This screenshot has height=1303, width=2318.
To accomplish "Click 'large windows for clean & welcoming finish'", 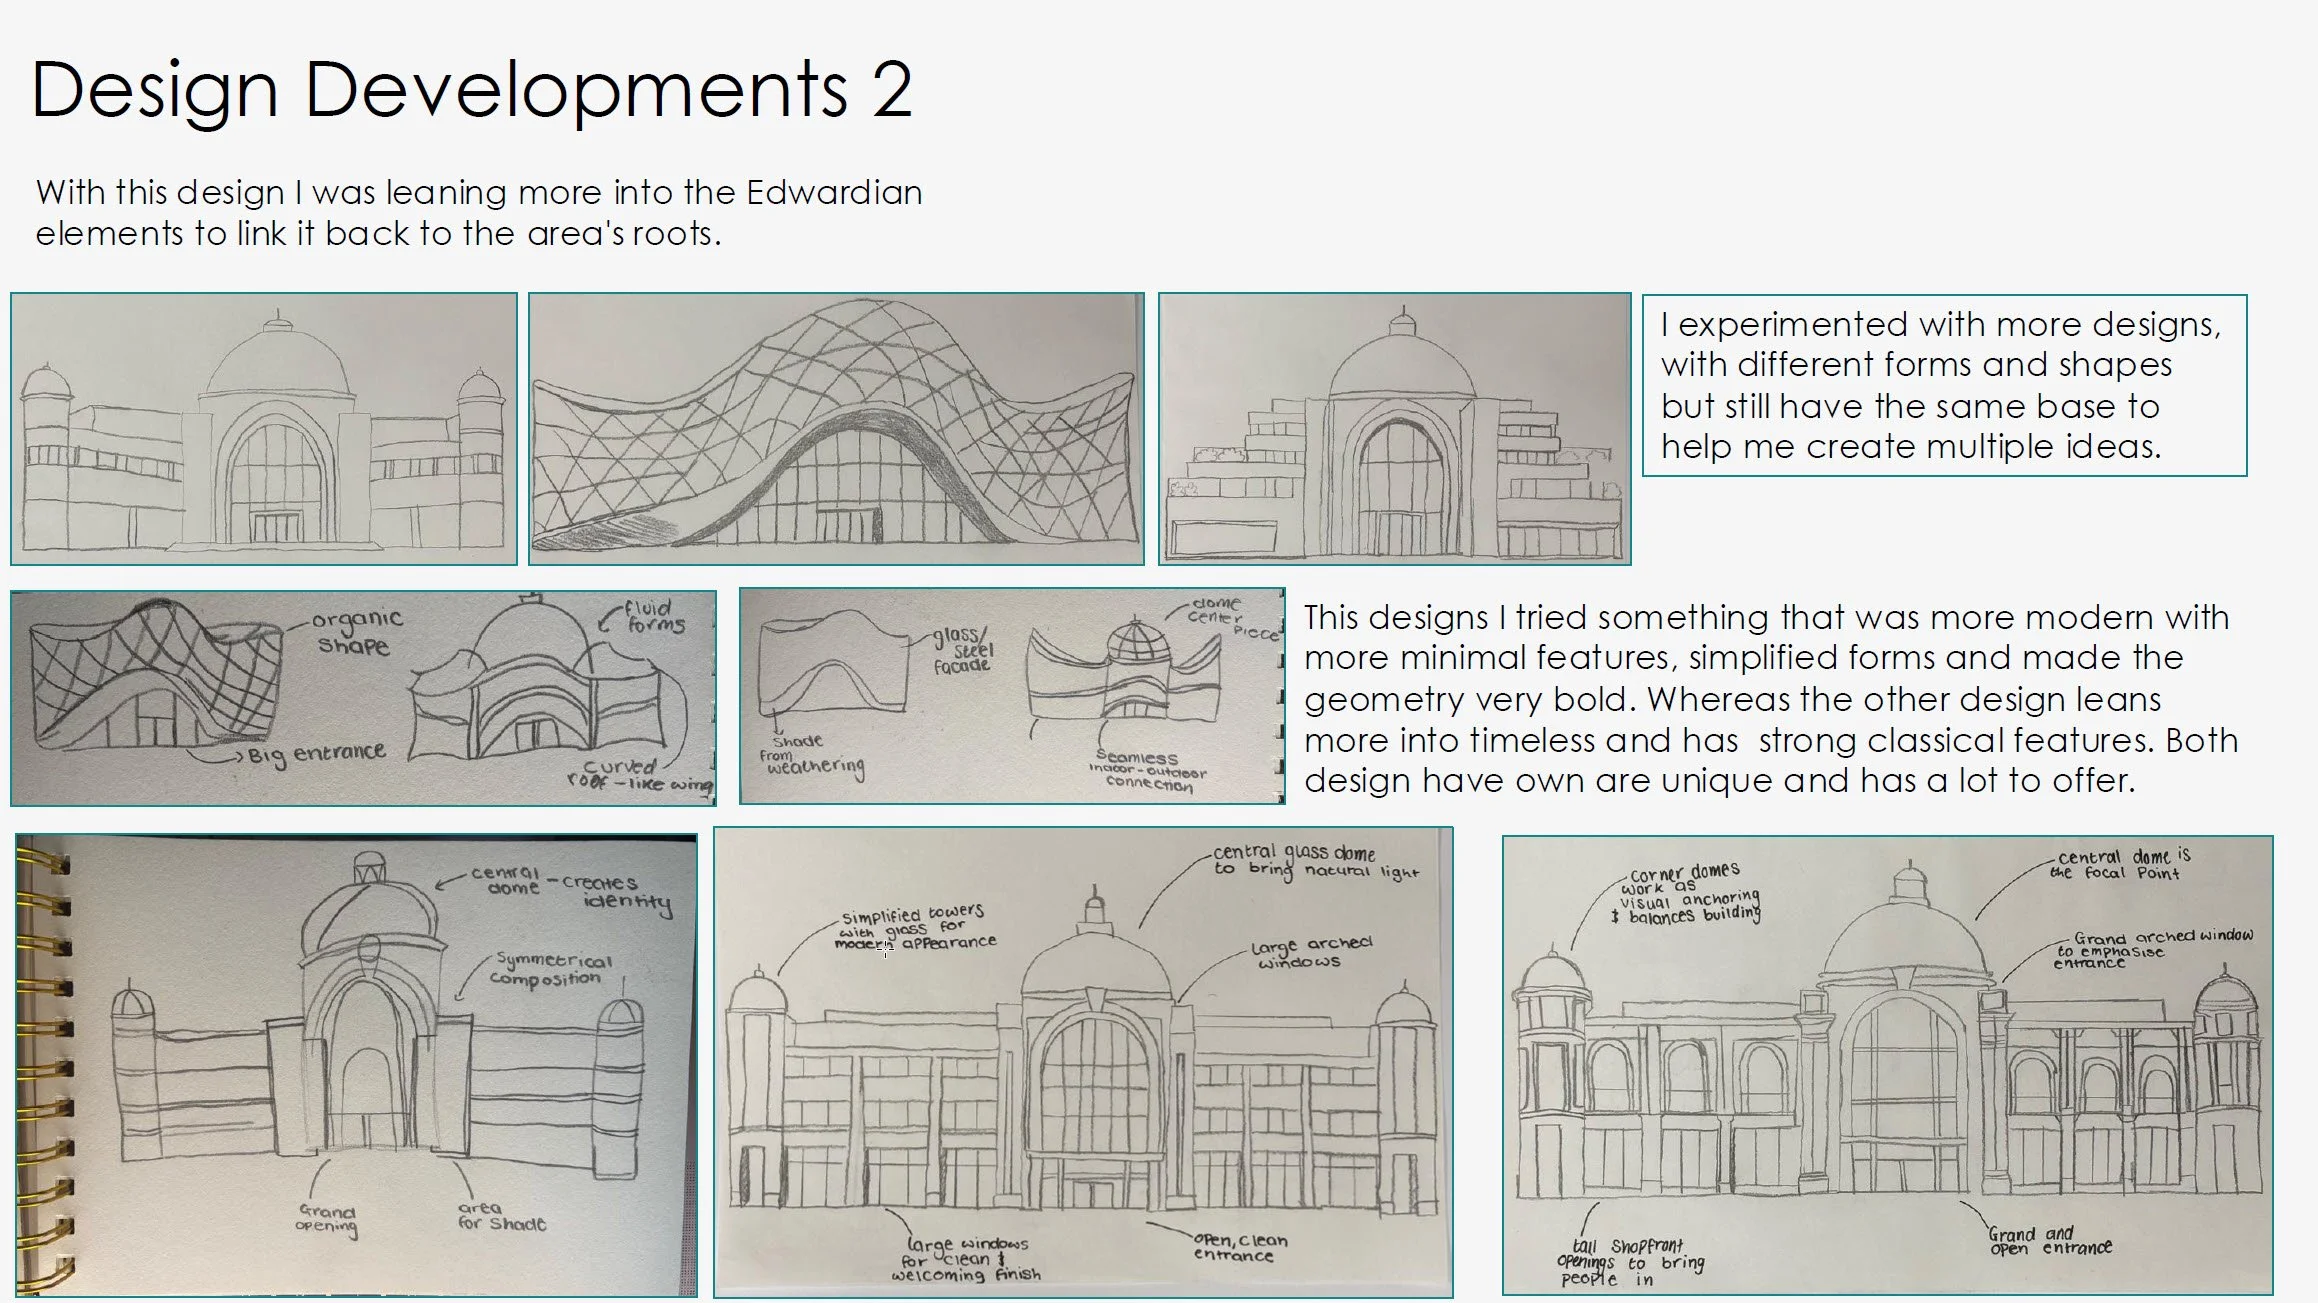I will pyautogui.click(x=966, y=1260).
